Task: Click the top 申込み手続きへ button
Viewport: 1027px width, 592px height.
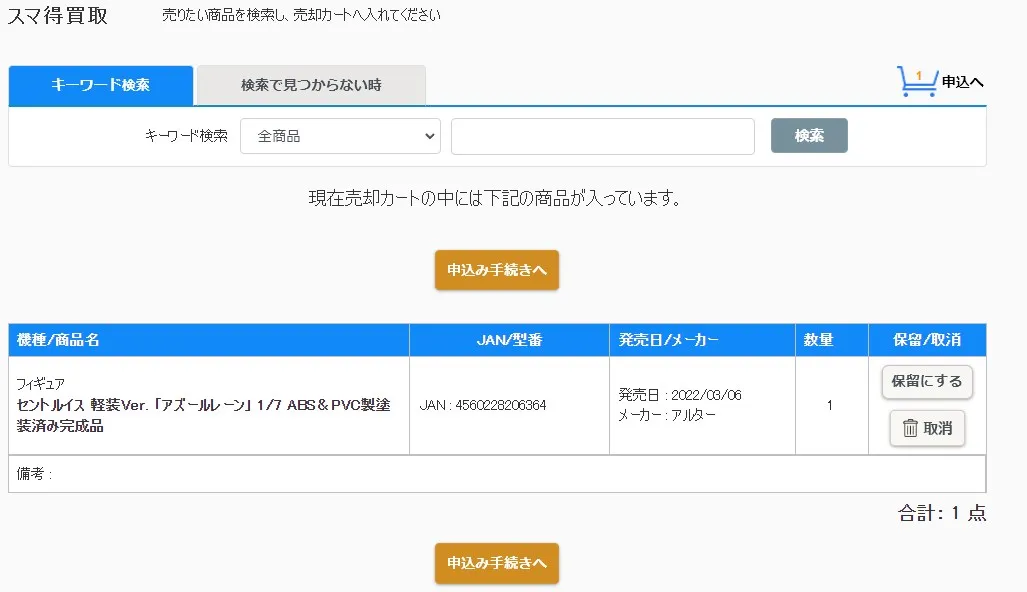Action: 496,270
